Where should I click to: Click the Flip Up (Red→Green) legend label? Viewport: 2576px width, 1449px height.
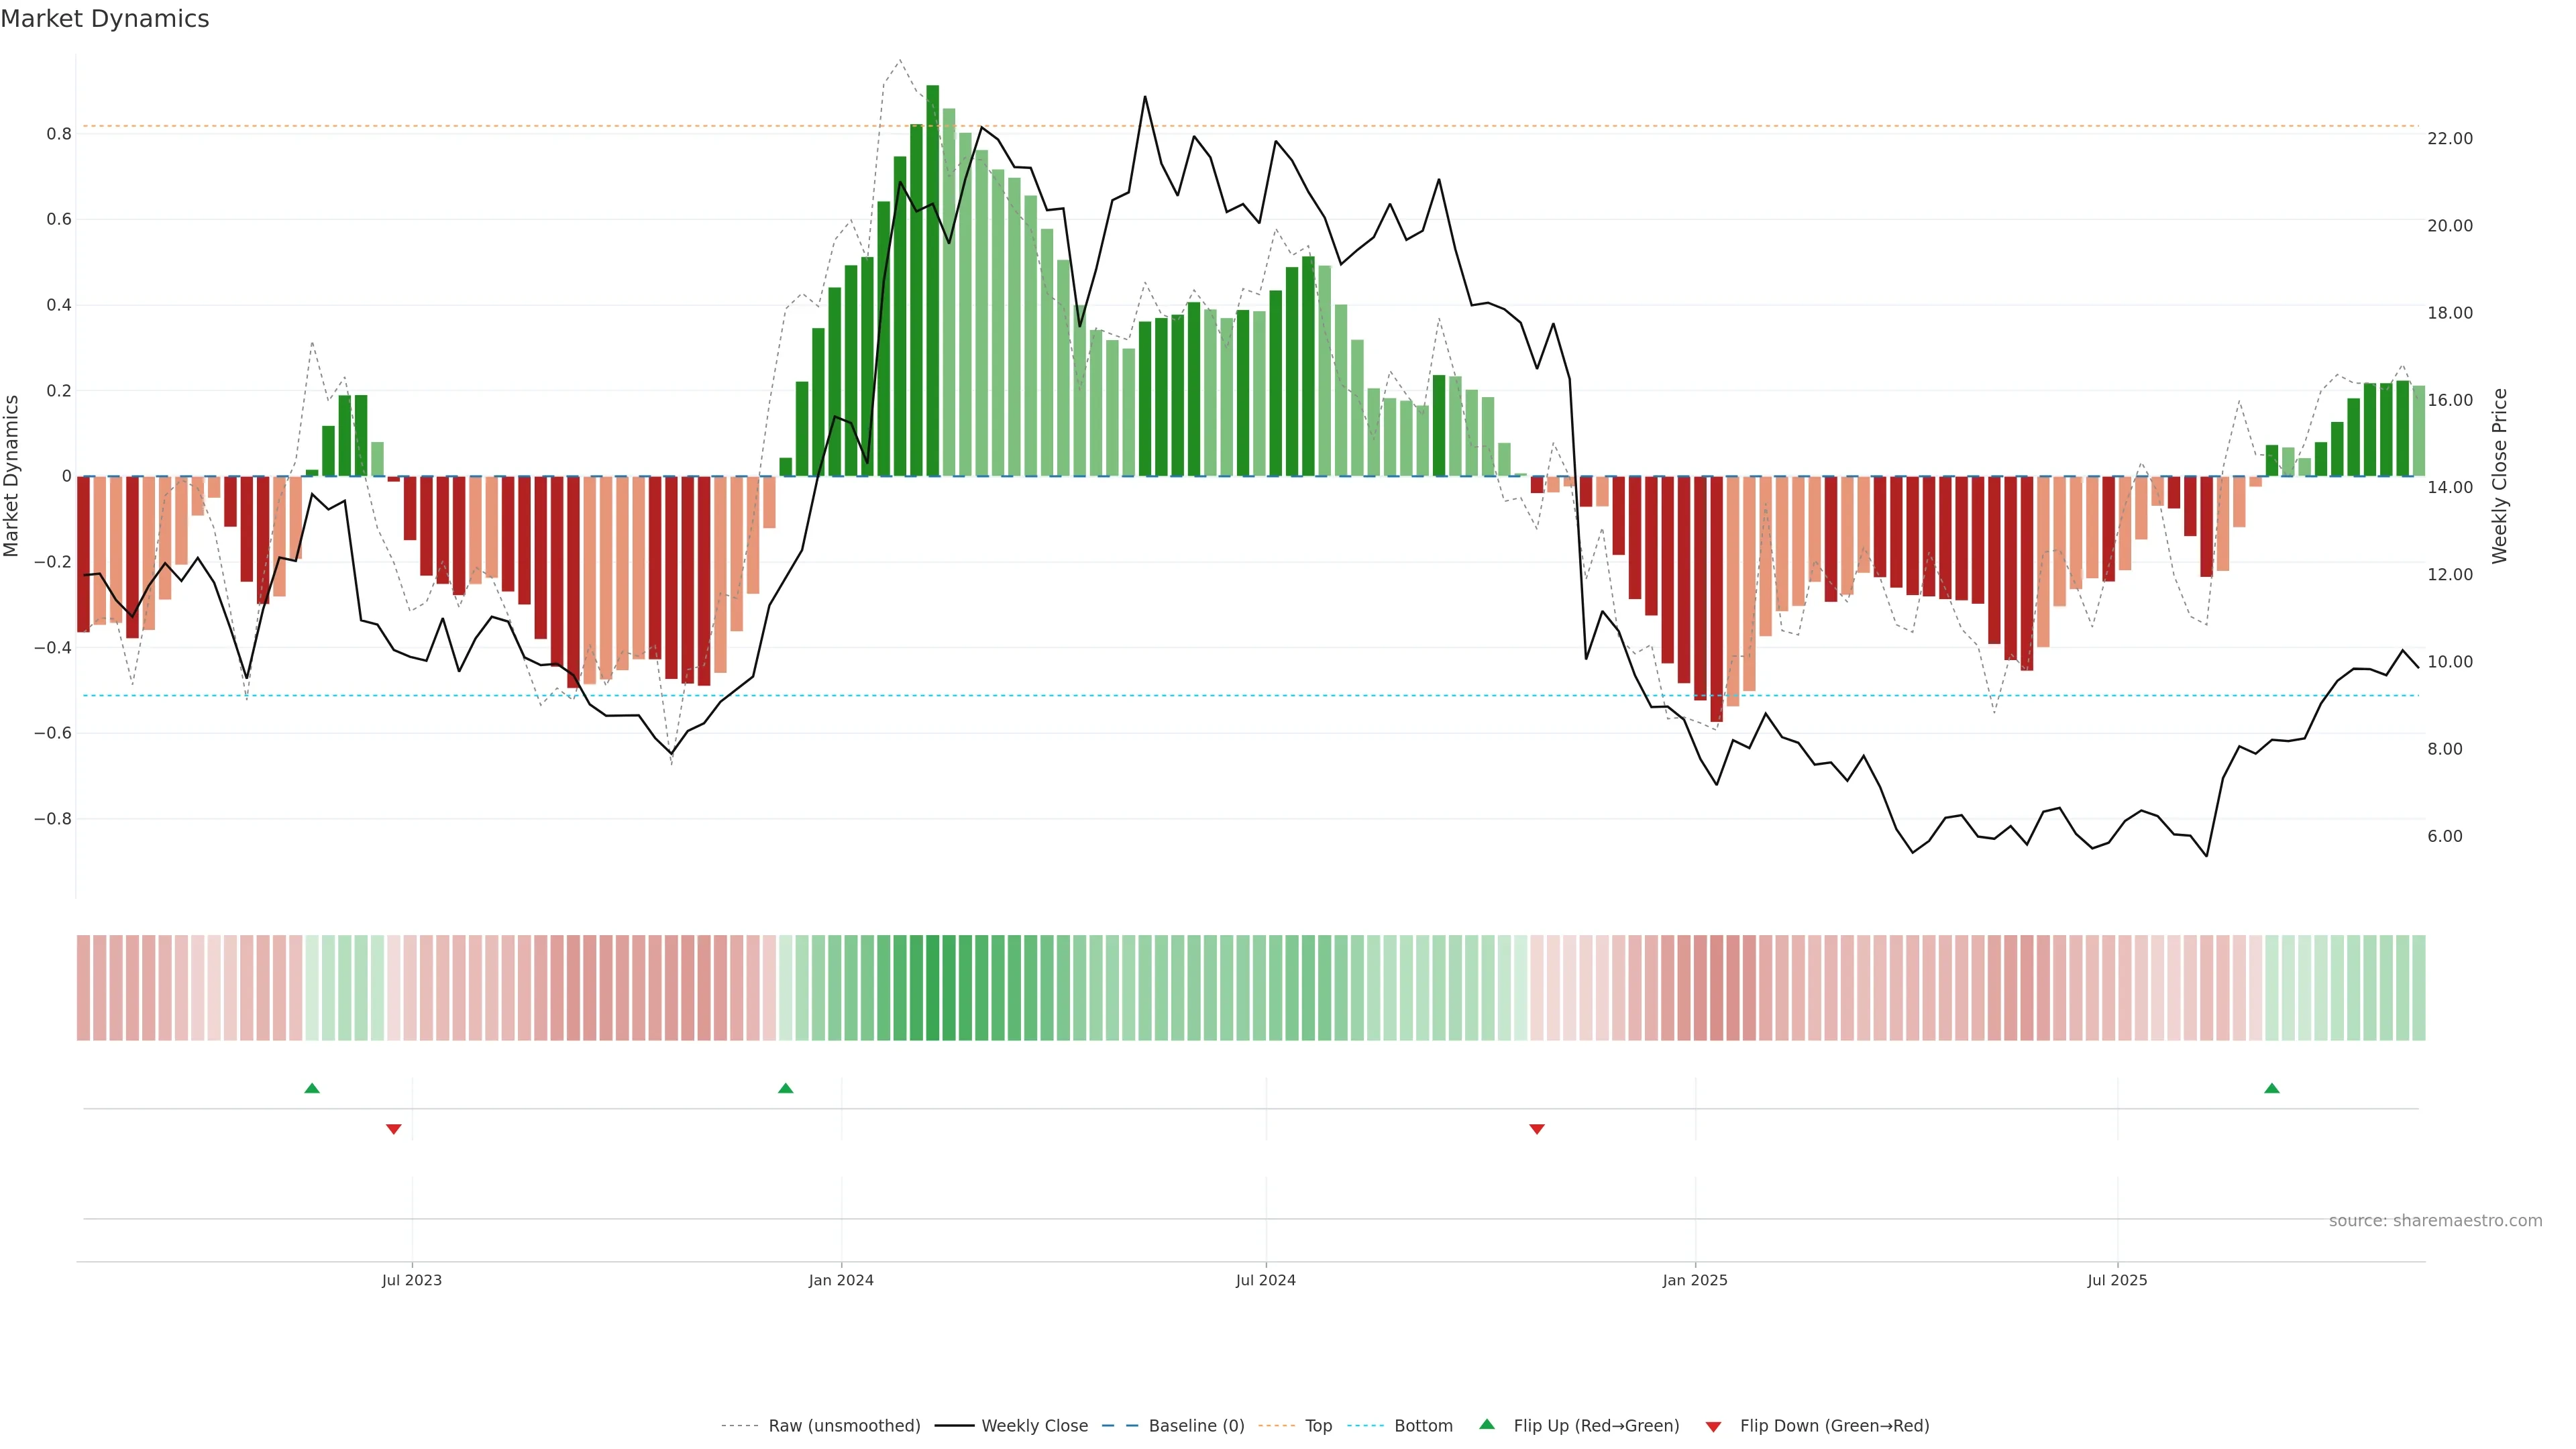[1596, 1426]
